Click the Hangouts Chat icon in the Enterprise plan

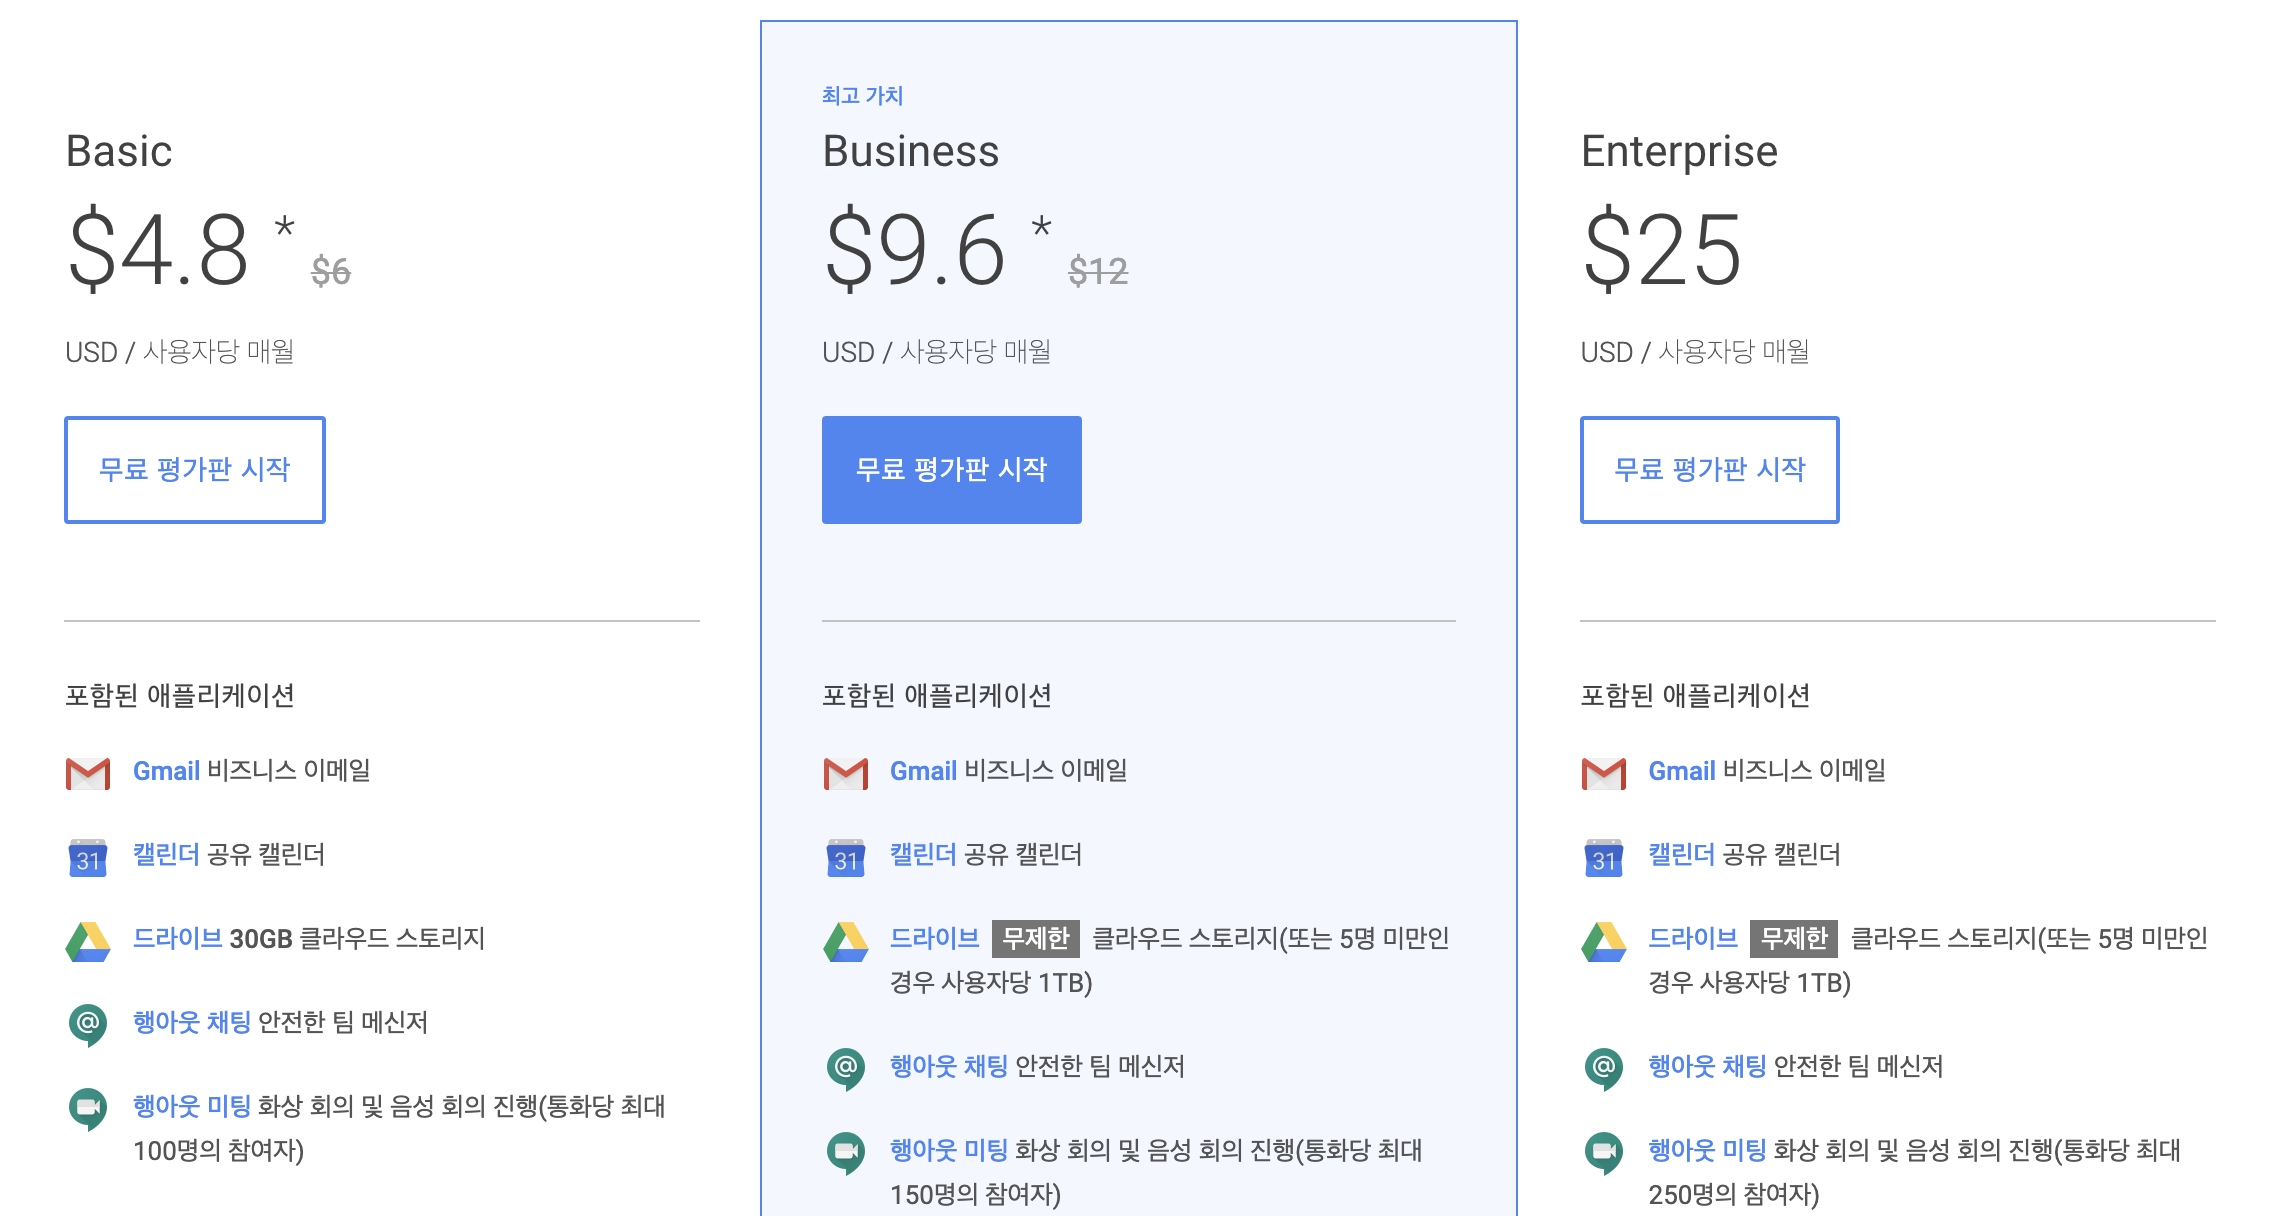coord(1604,1068)
